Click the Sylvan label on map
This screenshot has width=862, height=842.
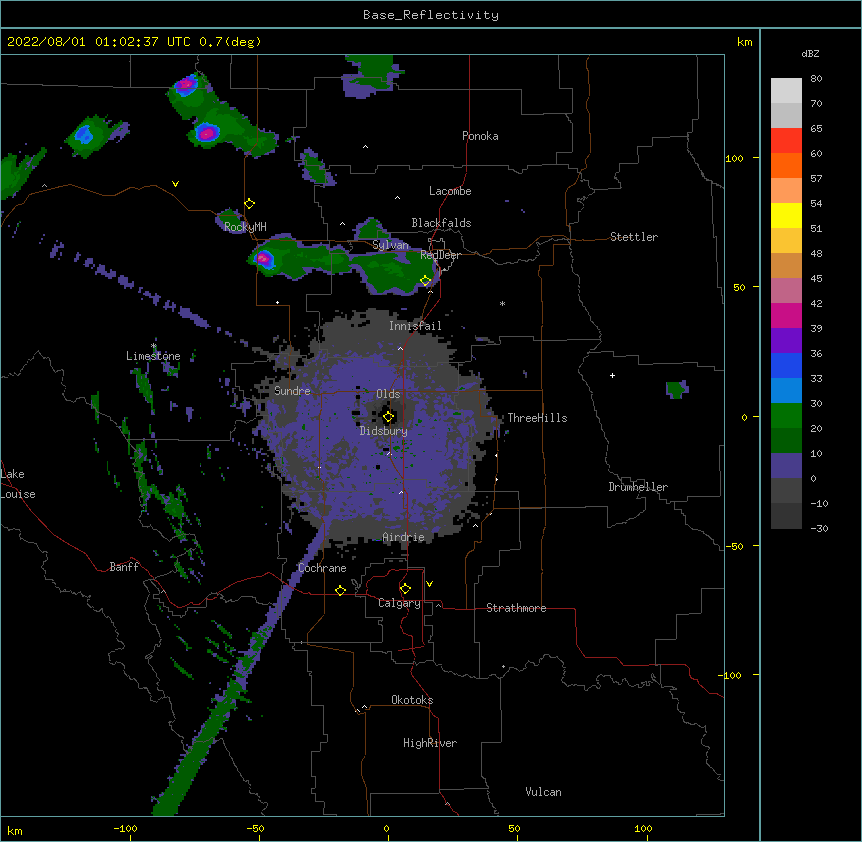390,245
